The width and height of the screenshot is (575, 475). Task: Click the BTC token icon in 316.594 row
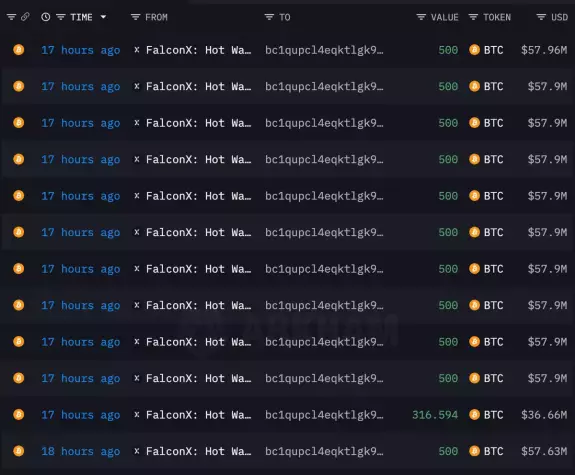[474, 414]
